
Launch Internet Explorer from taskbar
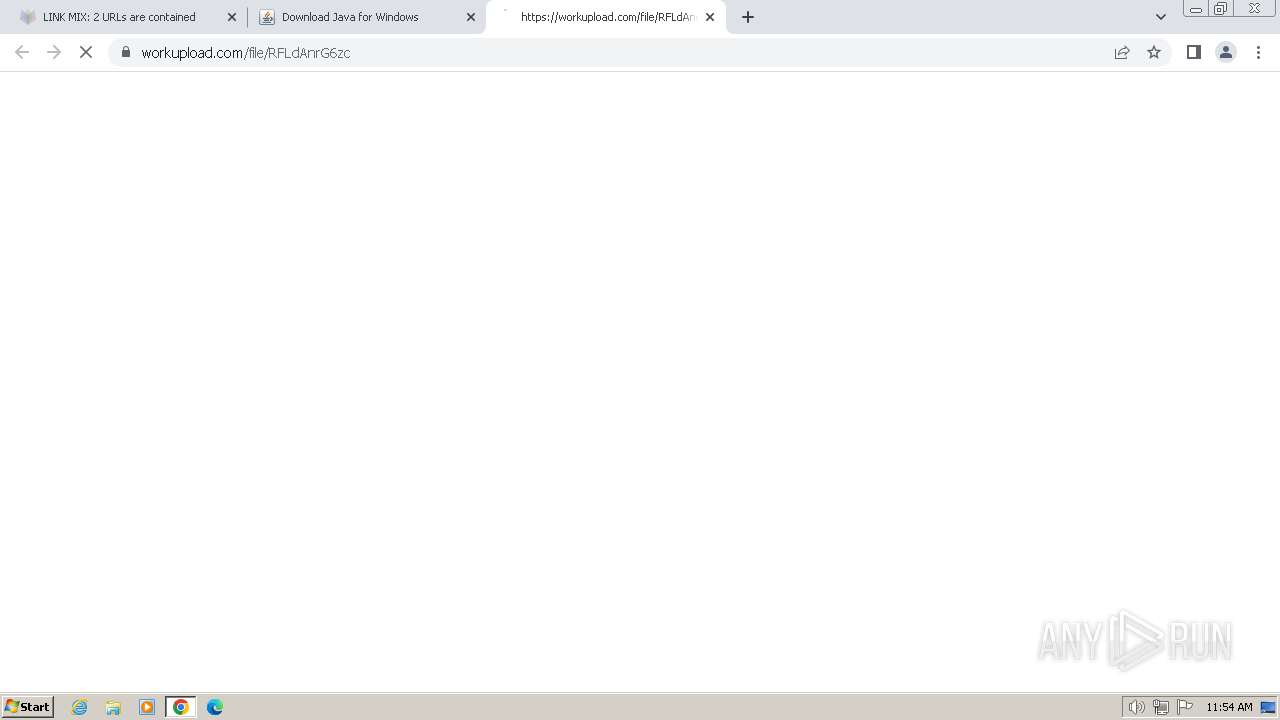click(x=80, y=707)
